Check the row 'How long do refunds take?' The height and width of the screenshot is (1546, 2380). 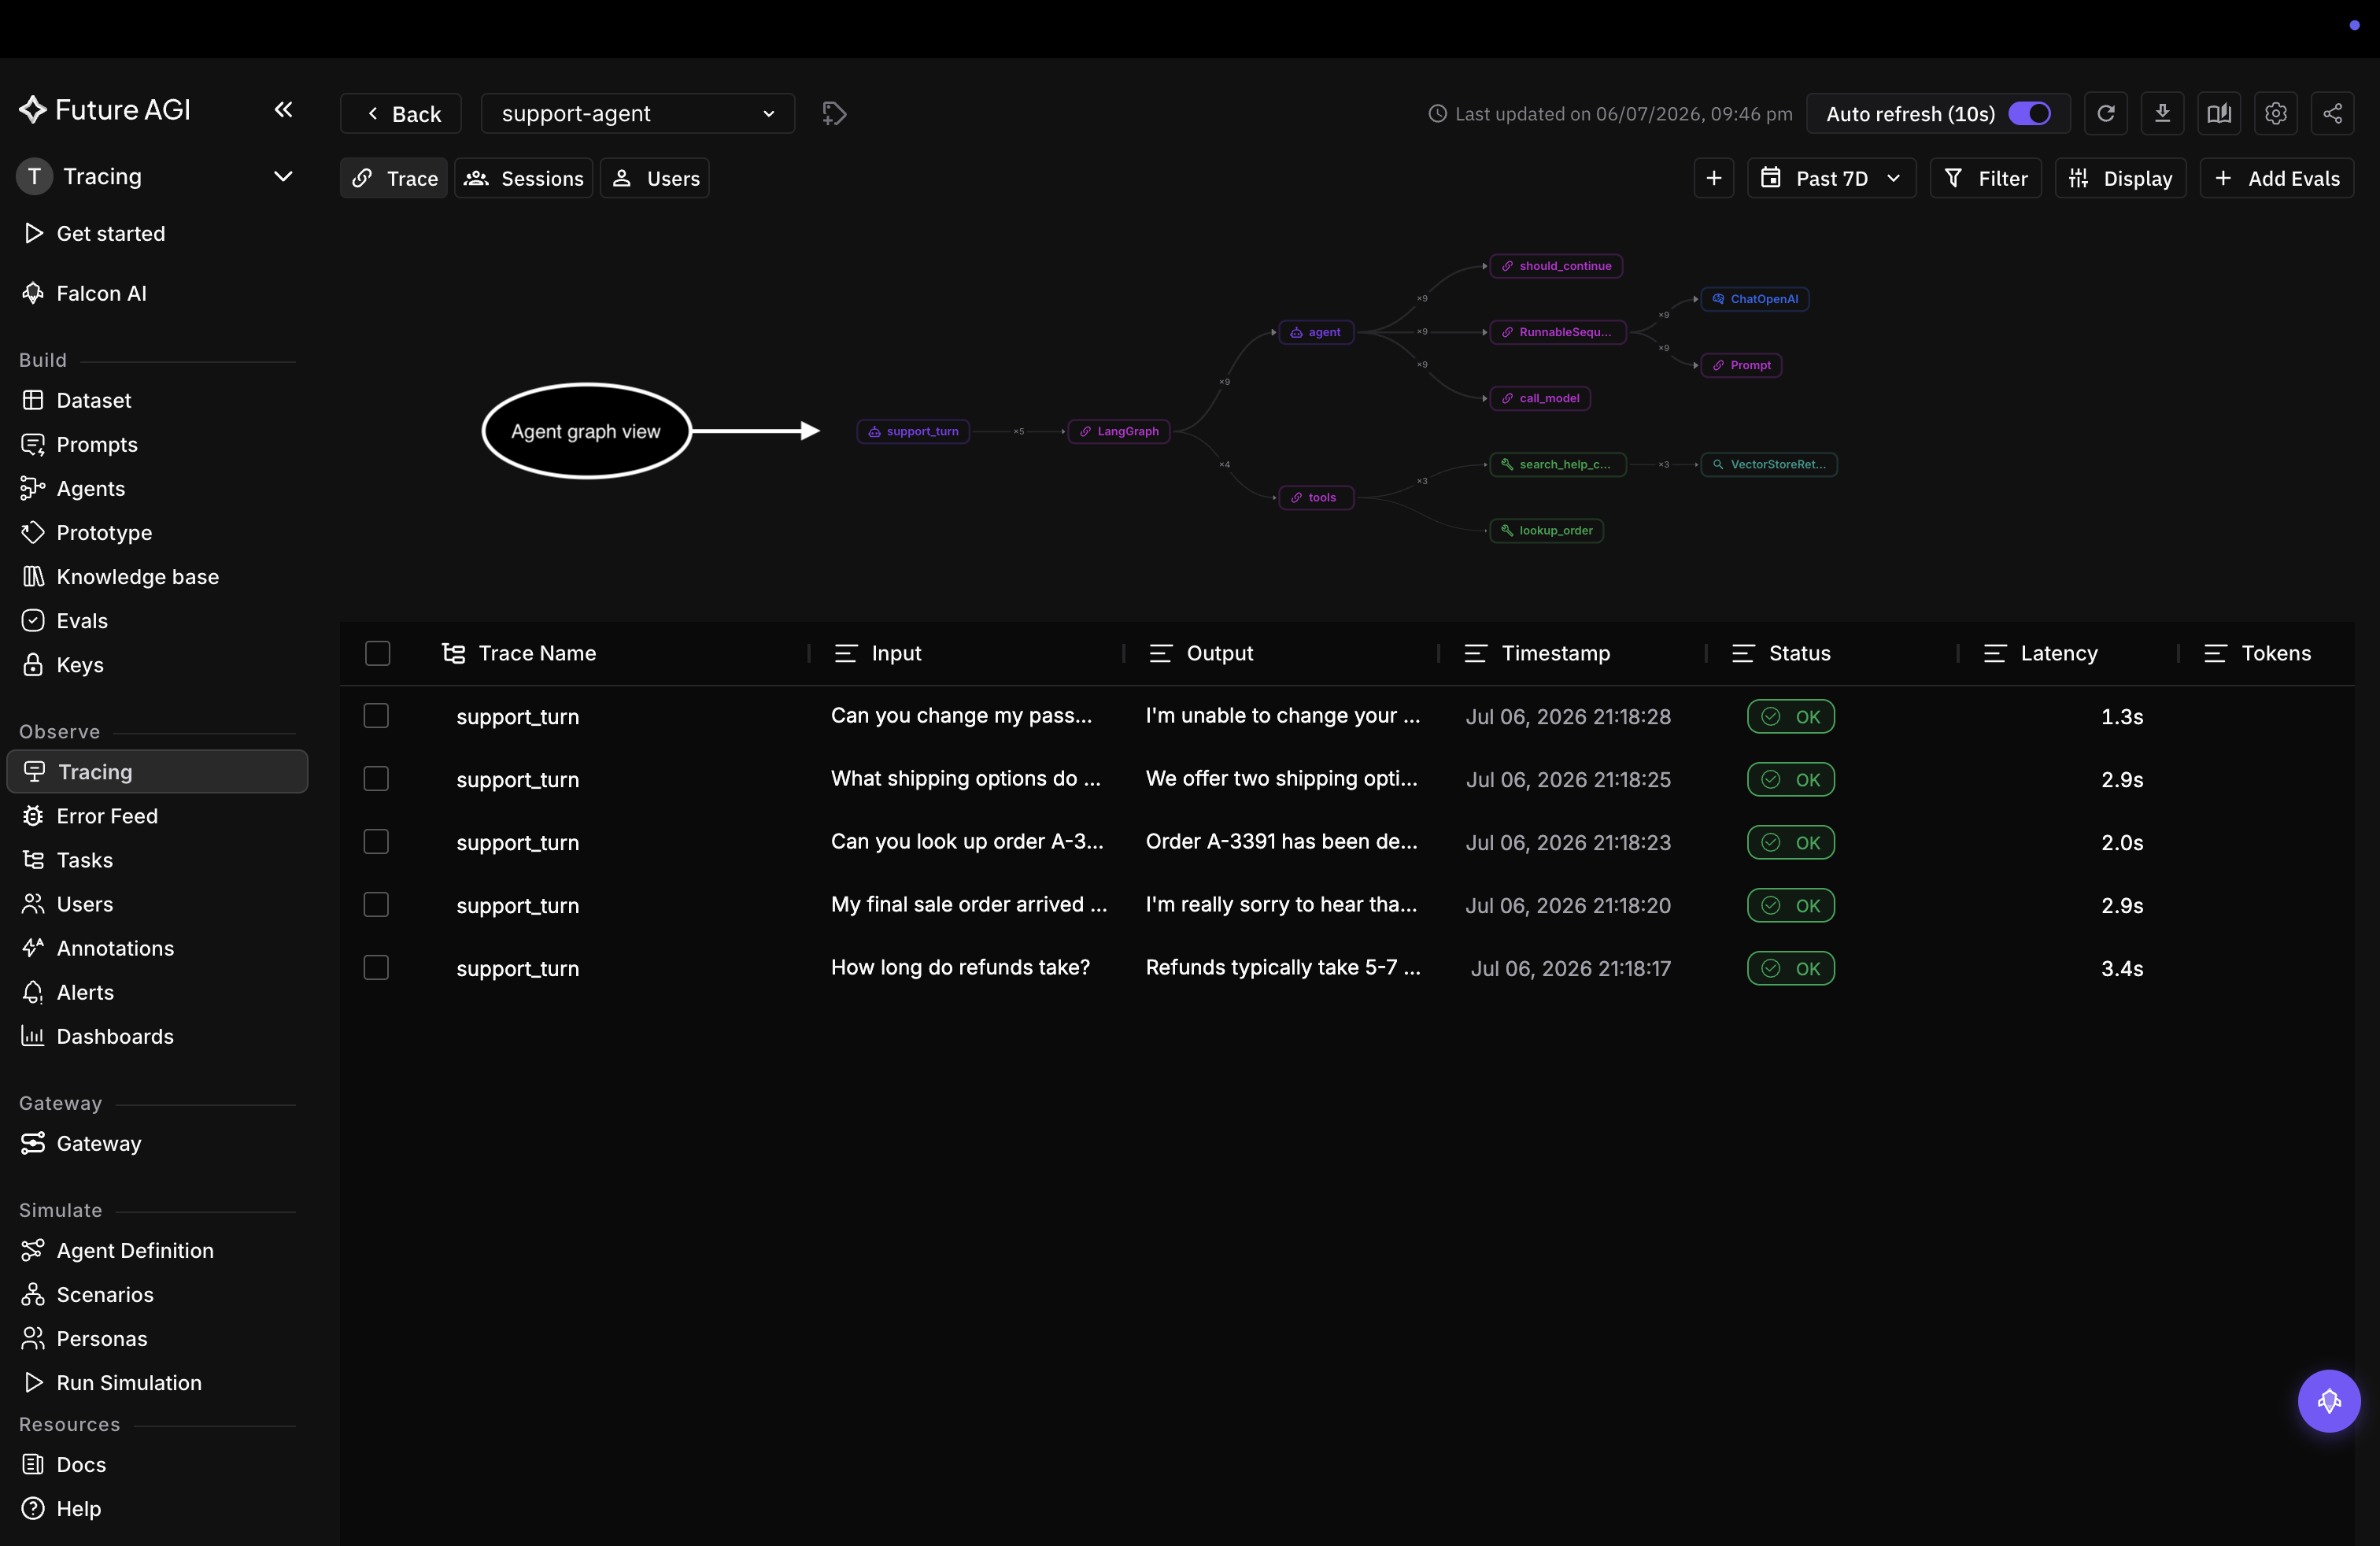(376, 968)
